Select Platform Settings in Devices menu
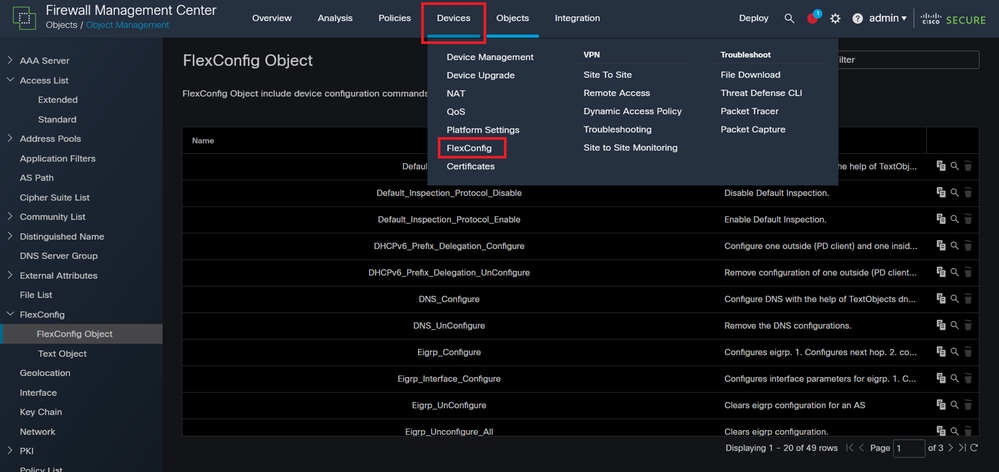999x472 pixels. pos(483,129)
